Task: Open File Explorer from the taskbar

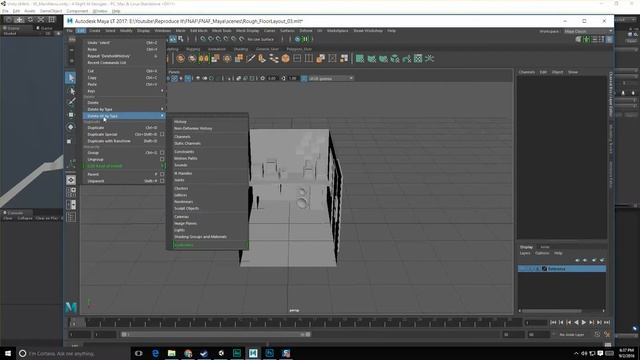Action: click(171, 353)
